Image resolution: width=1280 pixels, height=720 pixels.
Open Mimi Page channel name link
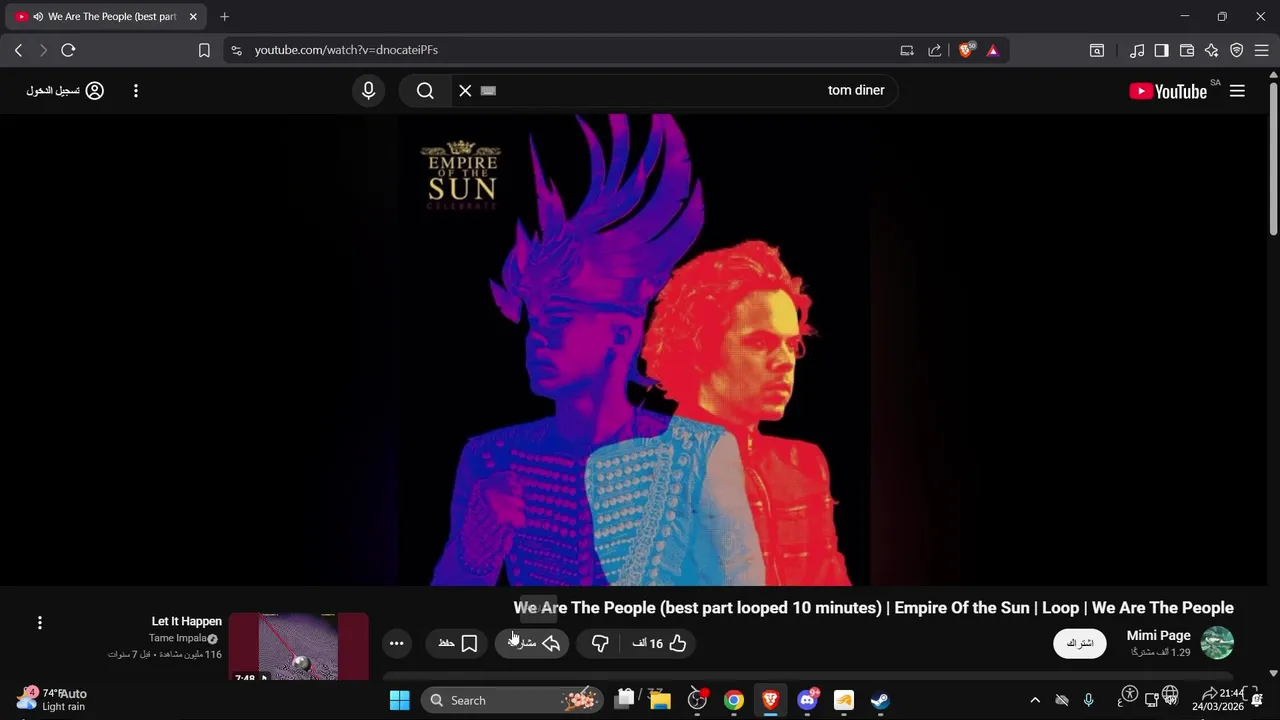(x=1158, y=635)
